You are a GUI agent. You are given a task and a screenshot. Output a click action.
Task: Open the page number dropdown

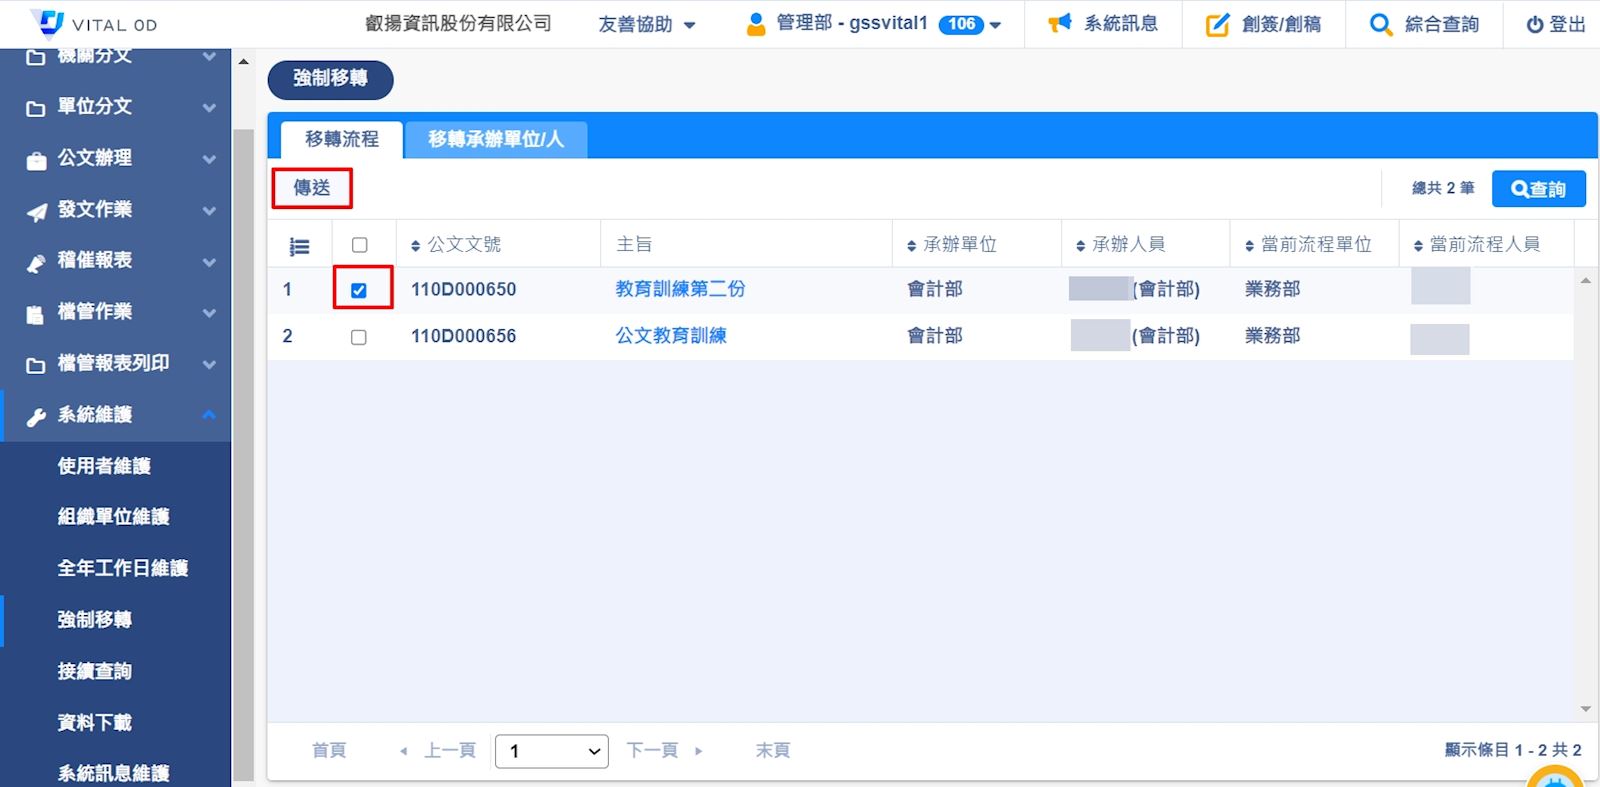point(552,751)
